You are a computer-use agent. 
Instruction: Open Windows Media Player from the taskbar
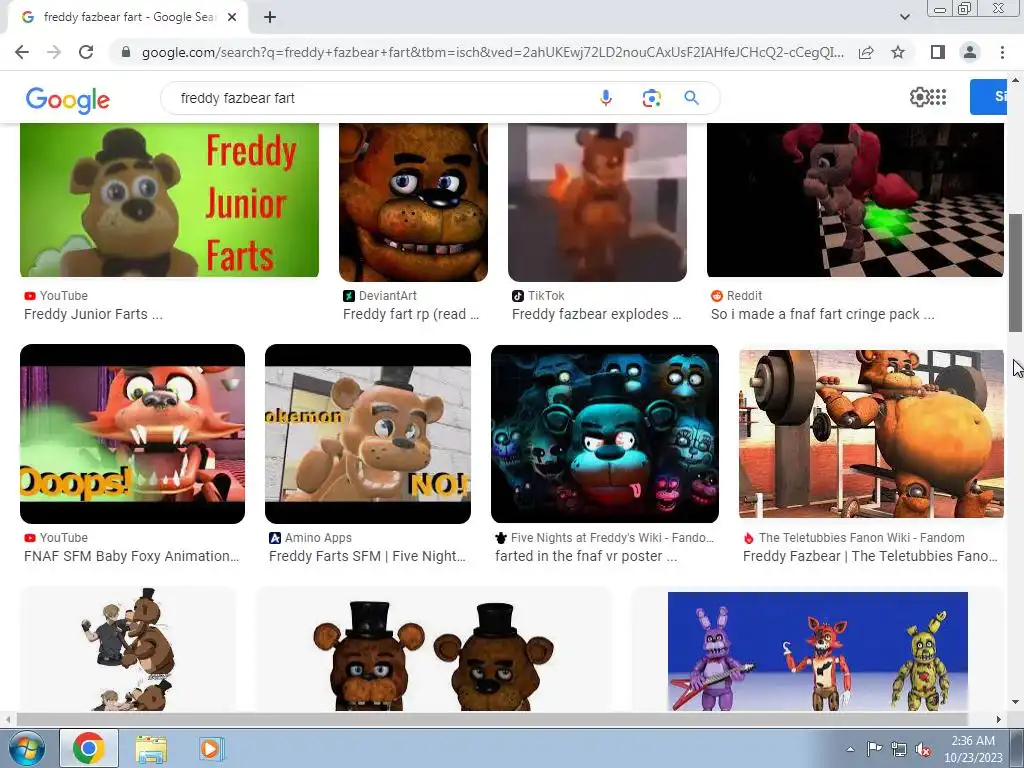210,748
